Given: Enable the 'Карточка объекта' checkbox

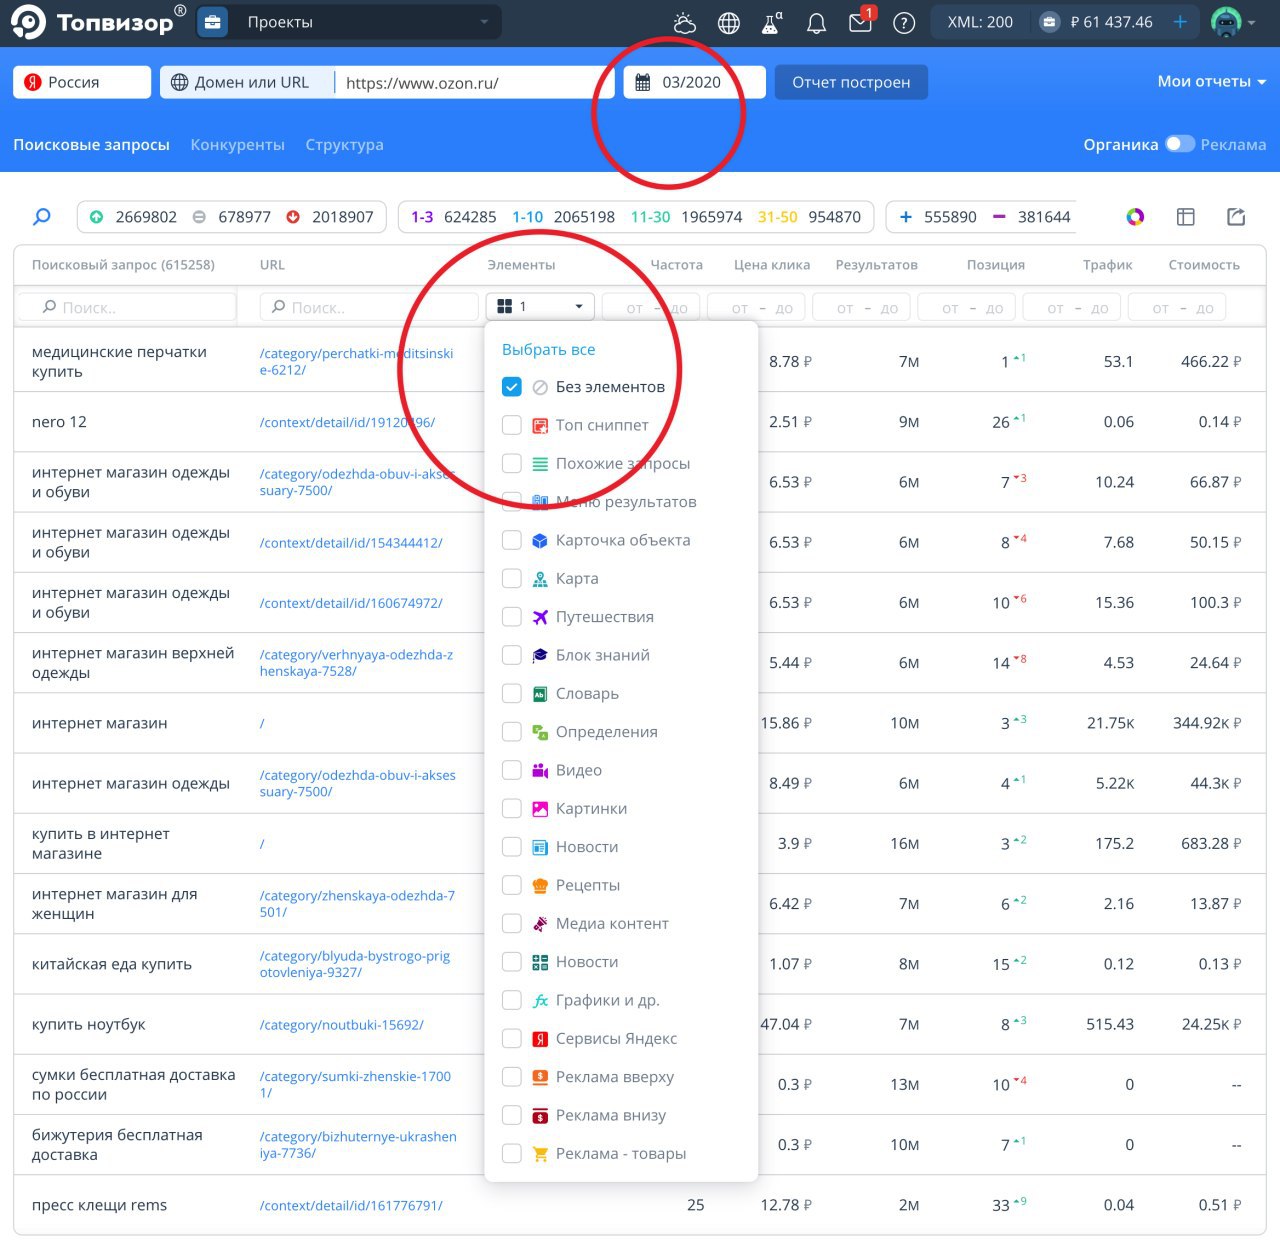Looking at the screenshot, I should (x=511, y=540).
